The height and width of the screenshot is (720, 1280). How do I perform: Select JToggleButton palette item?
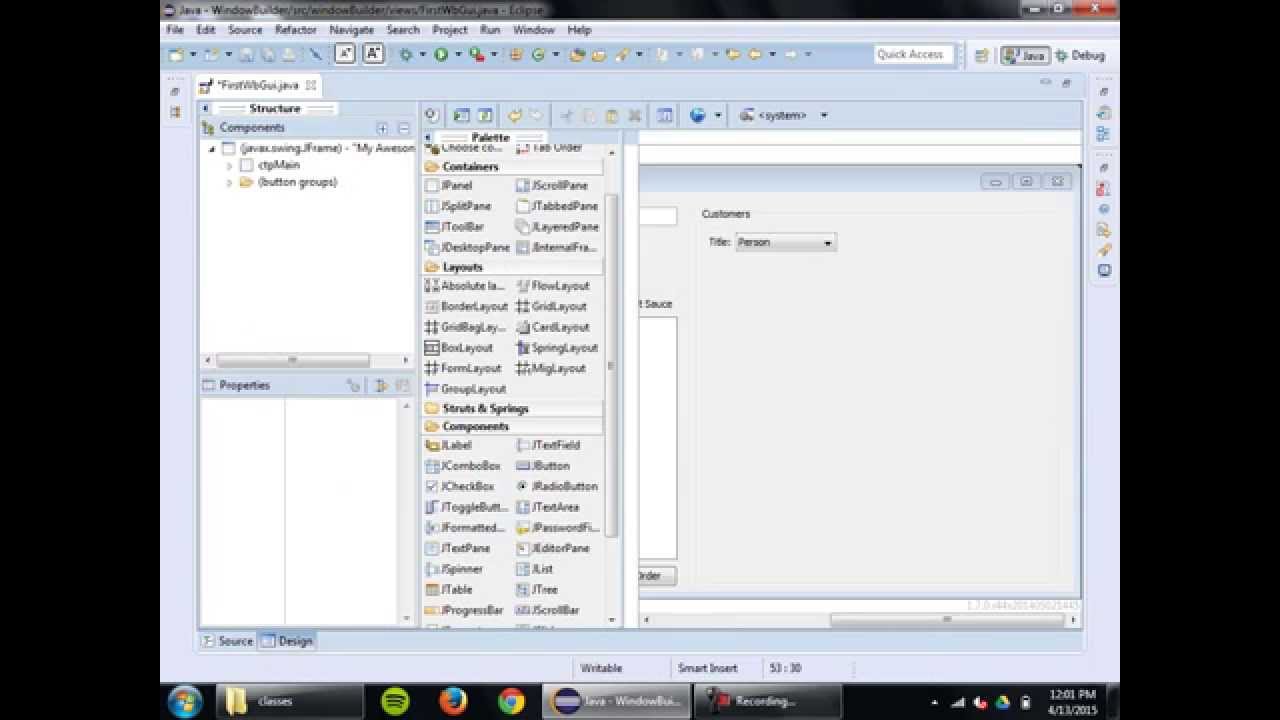point(467,507)
